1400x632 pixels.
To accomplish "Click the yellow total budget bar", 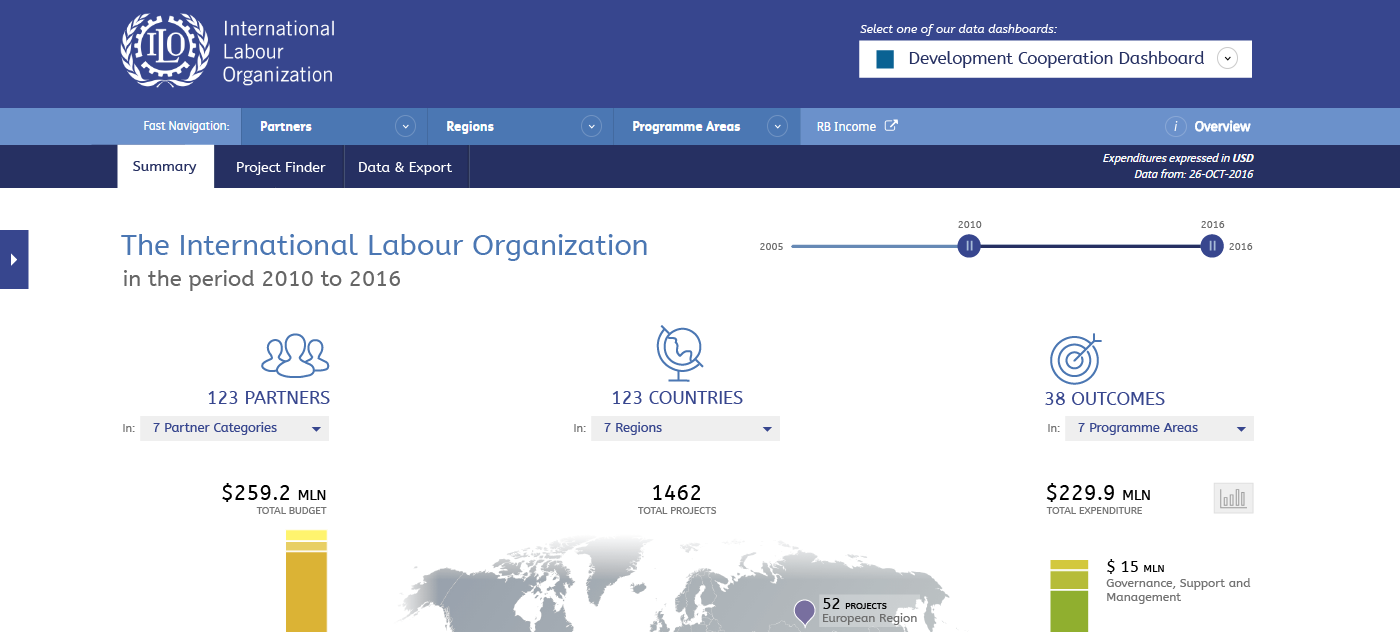I will [x=306, y=580].
